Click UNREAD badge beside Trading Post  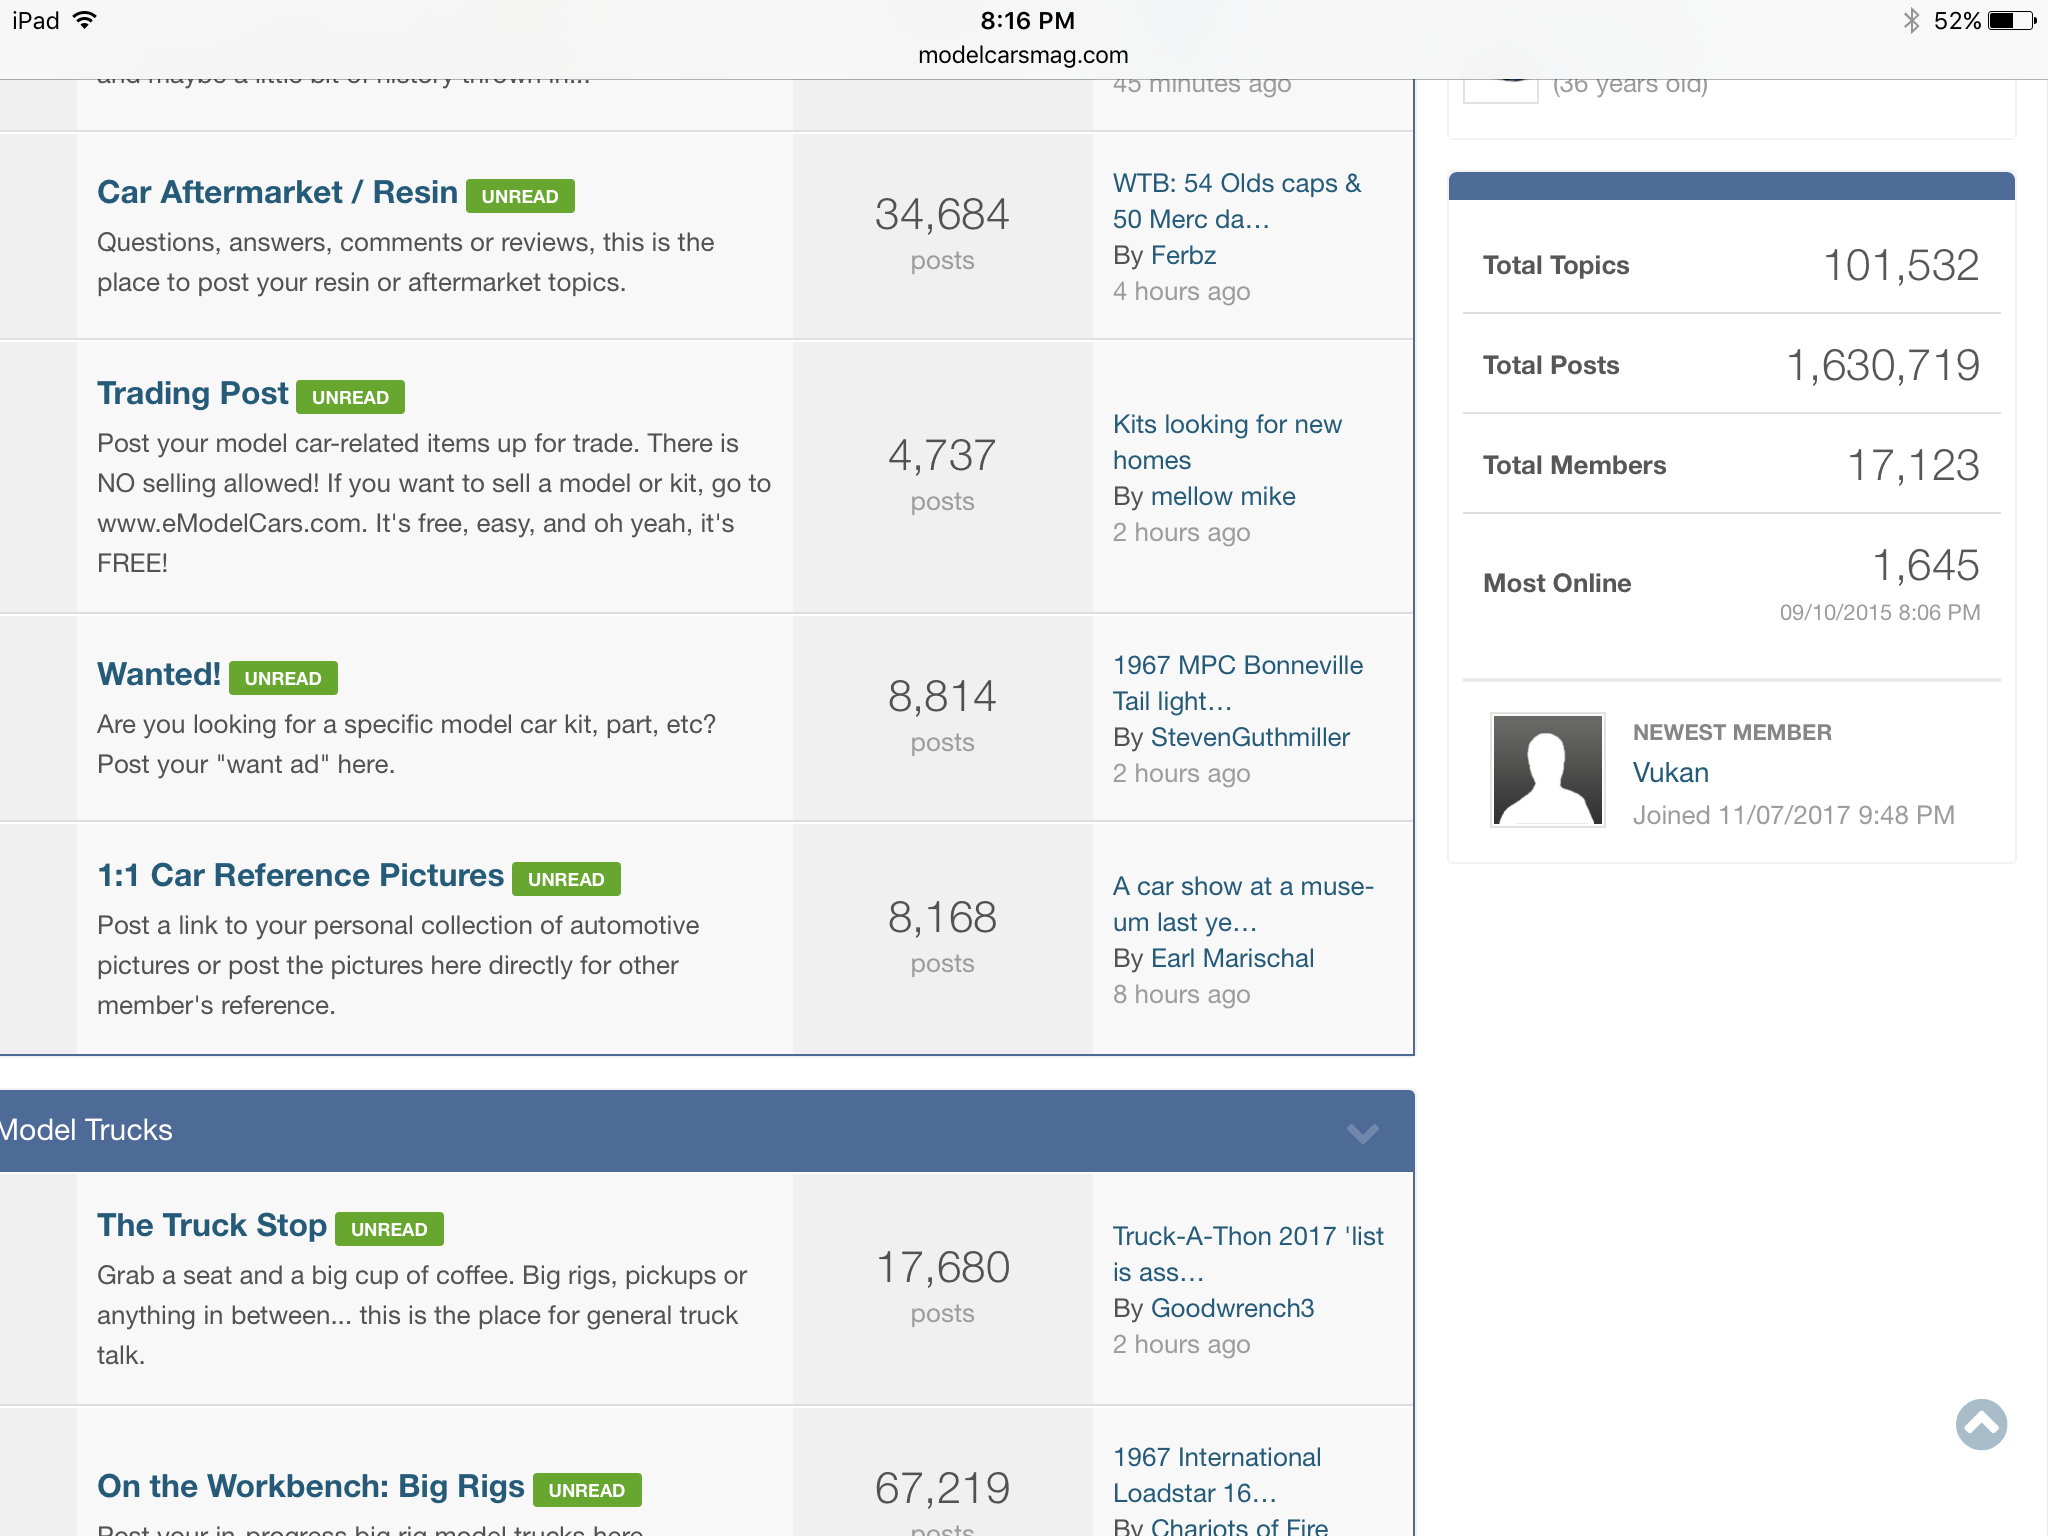point(350,397)
